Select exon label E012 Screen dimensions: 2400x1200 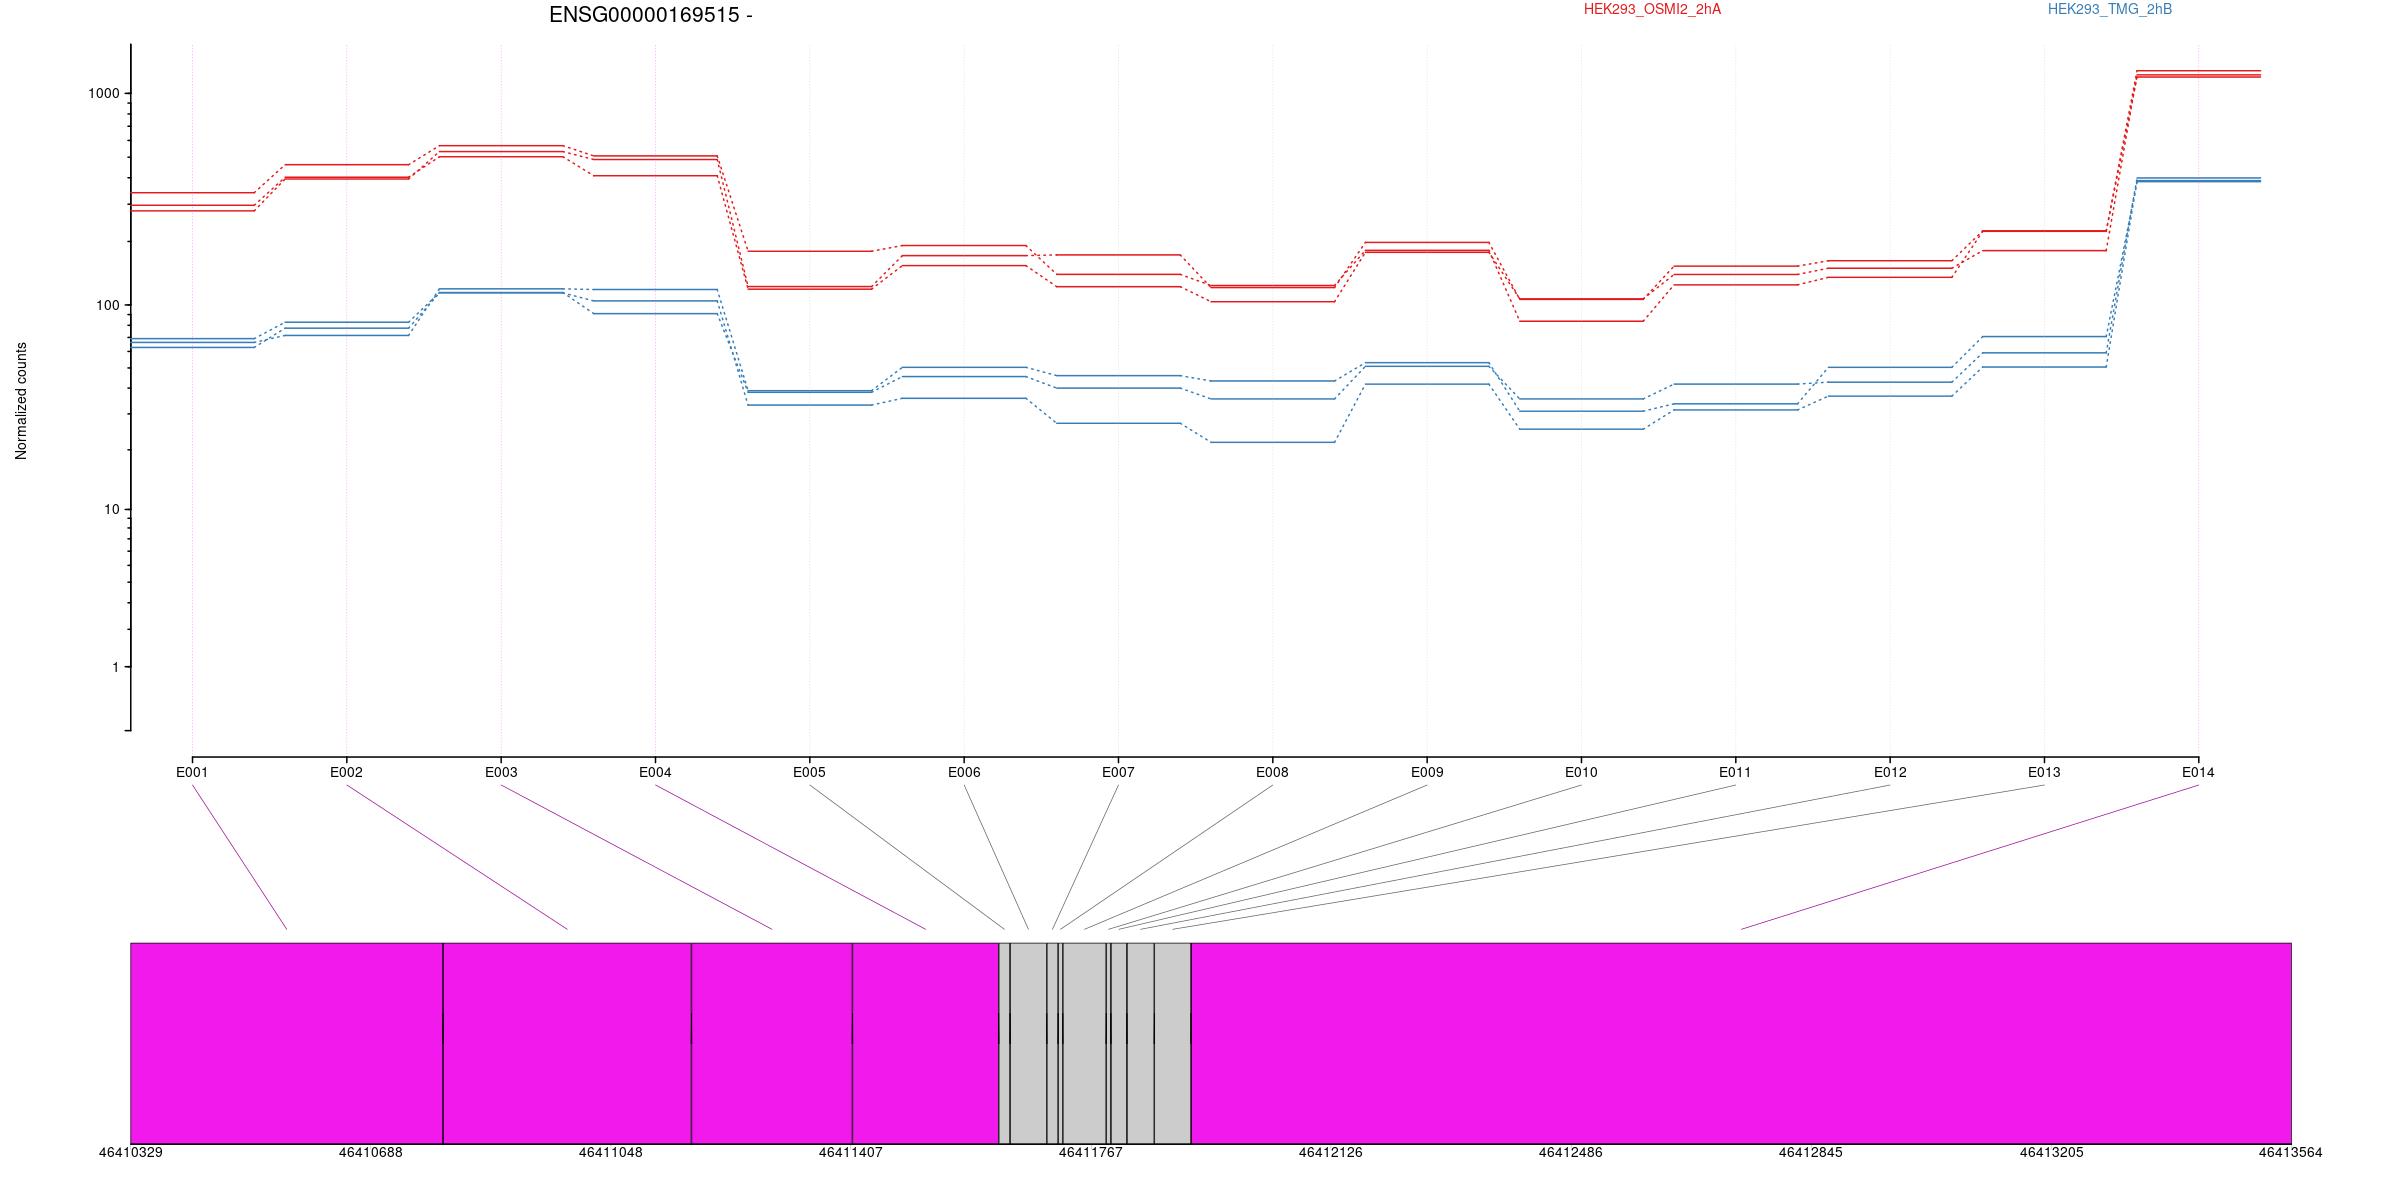(1890, 772)
